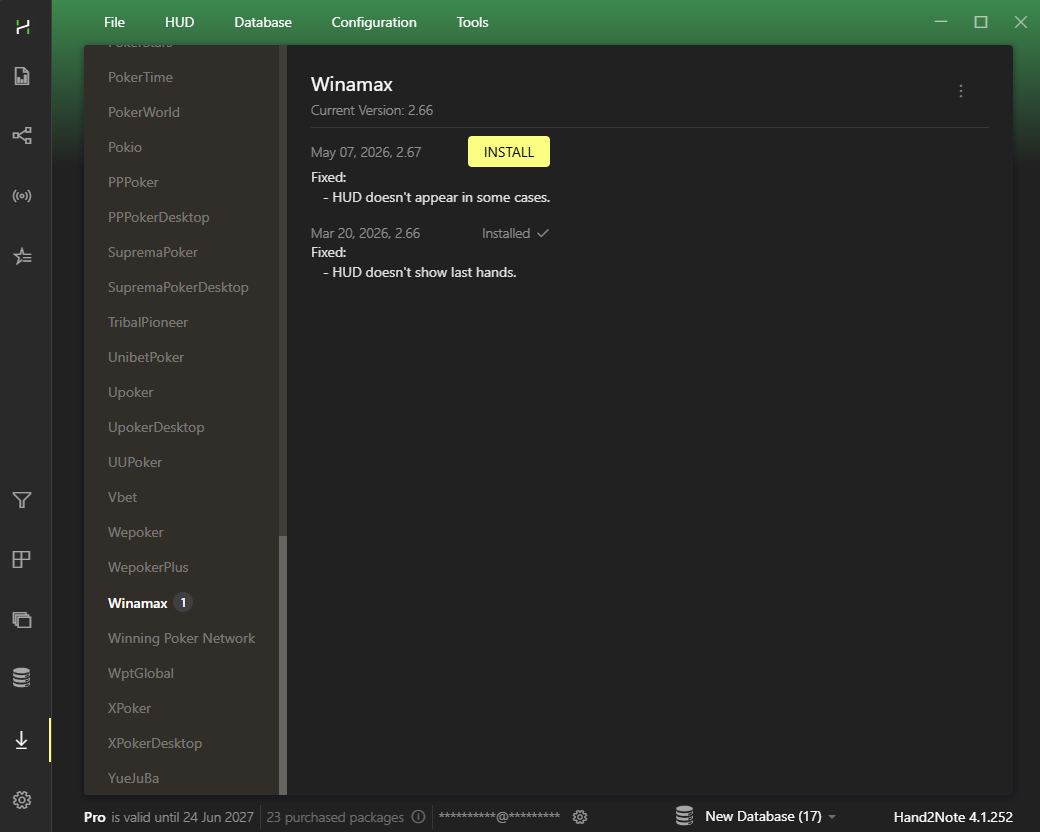Select XPoker in the room list

click(x=129, y=709)
